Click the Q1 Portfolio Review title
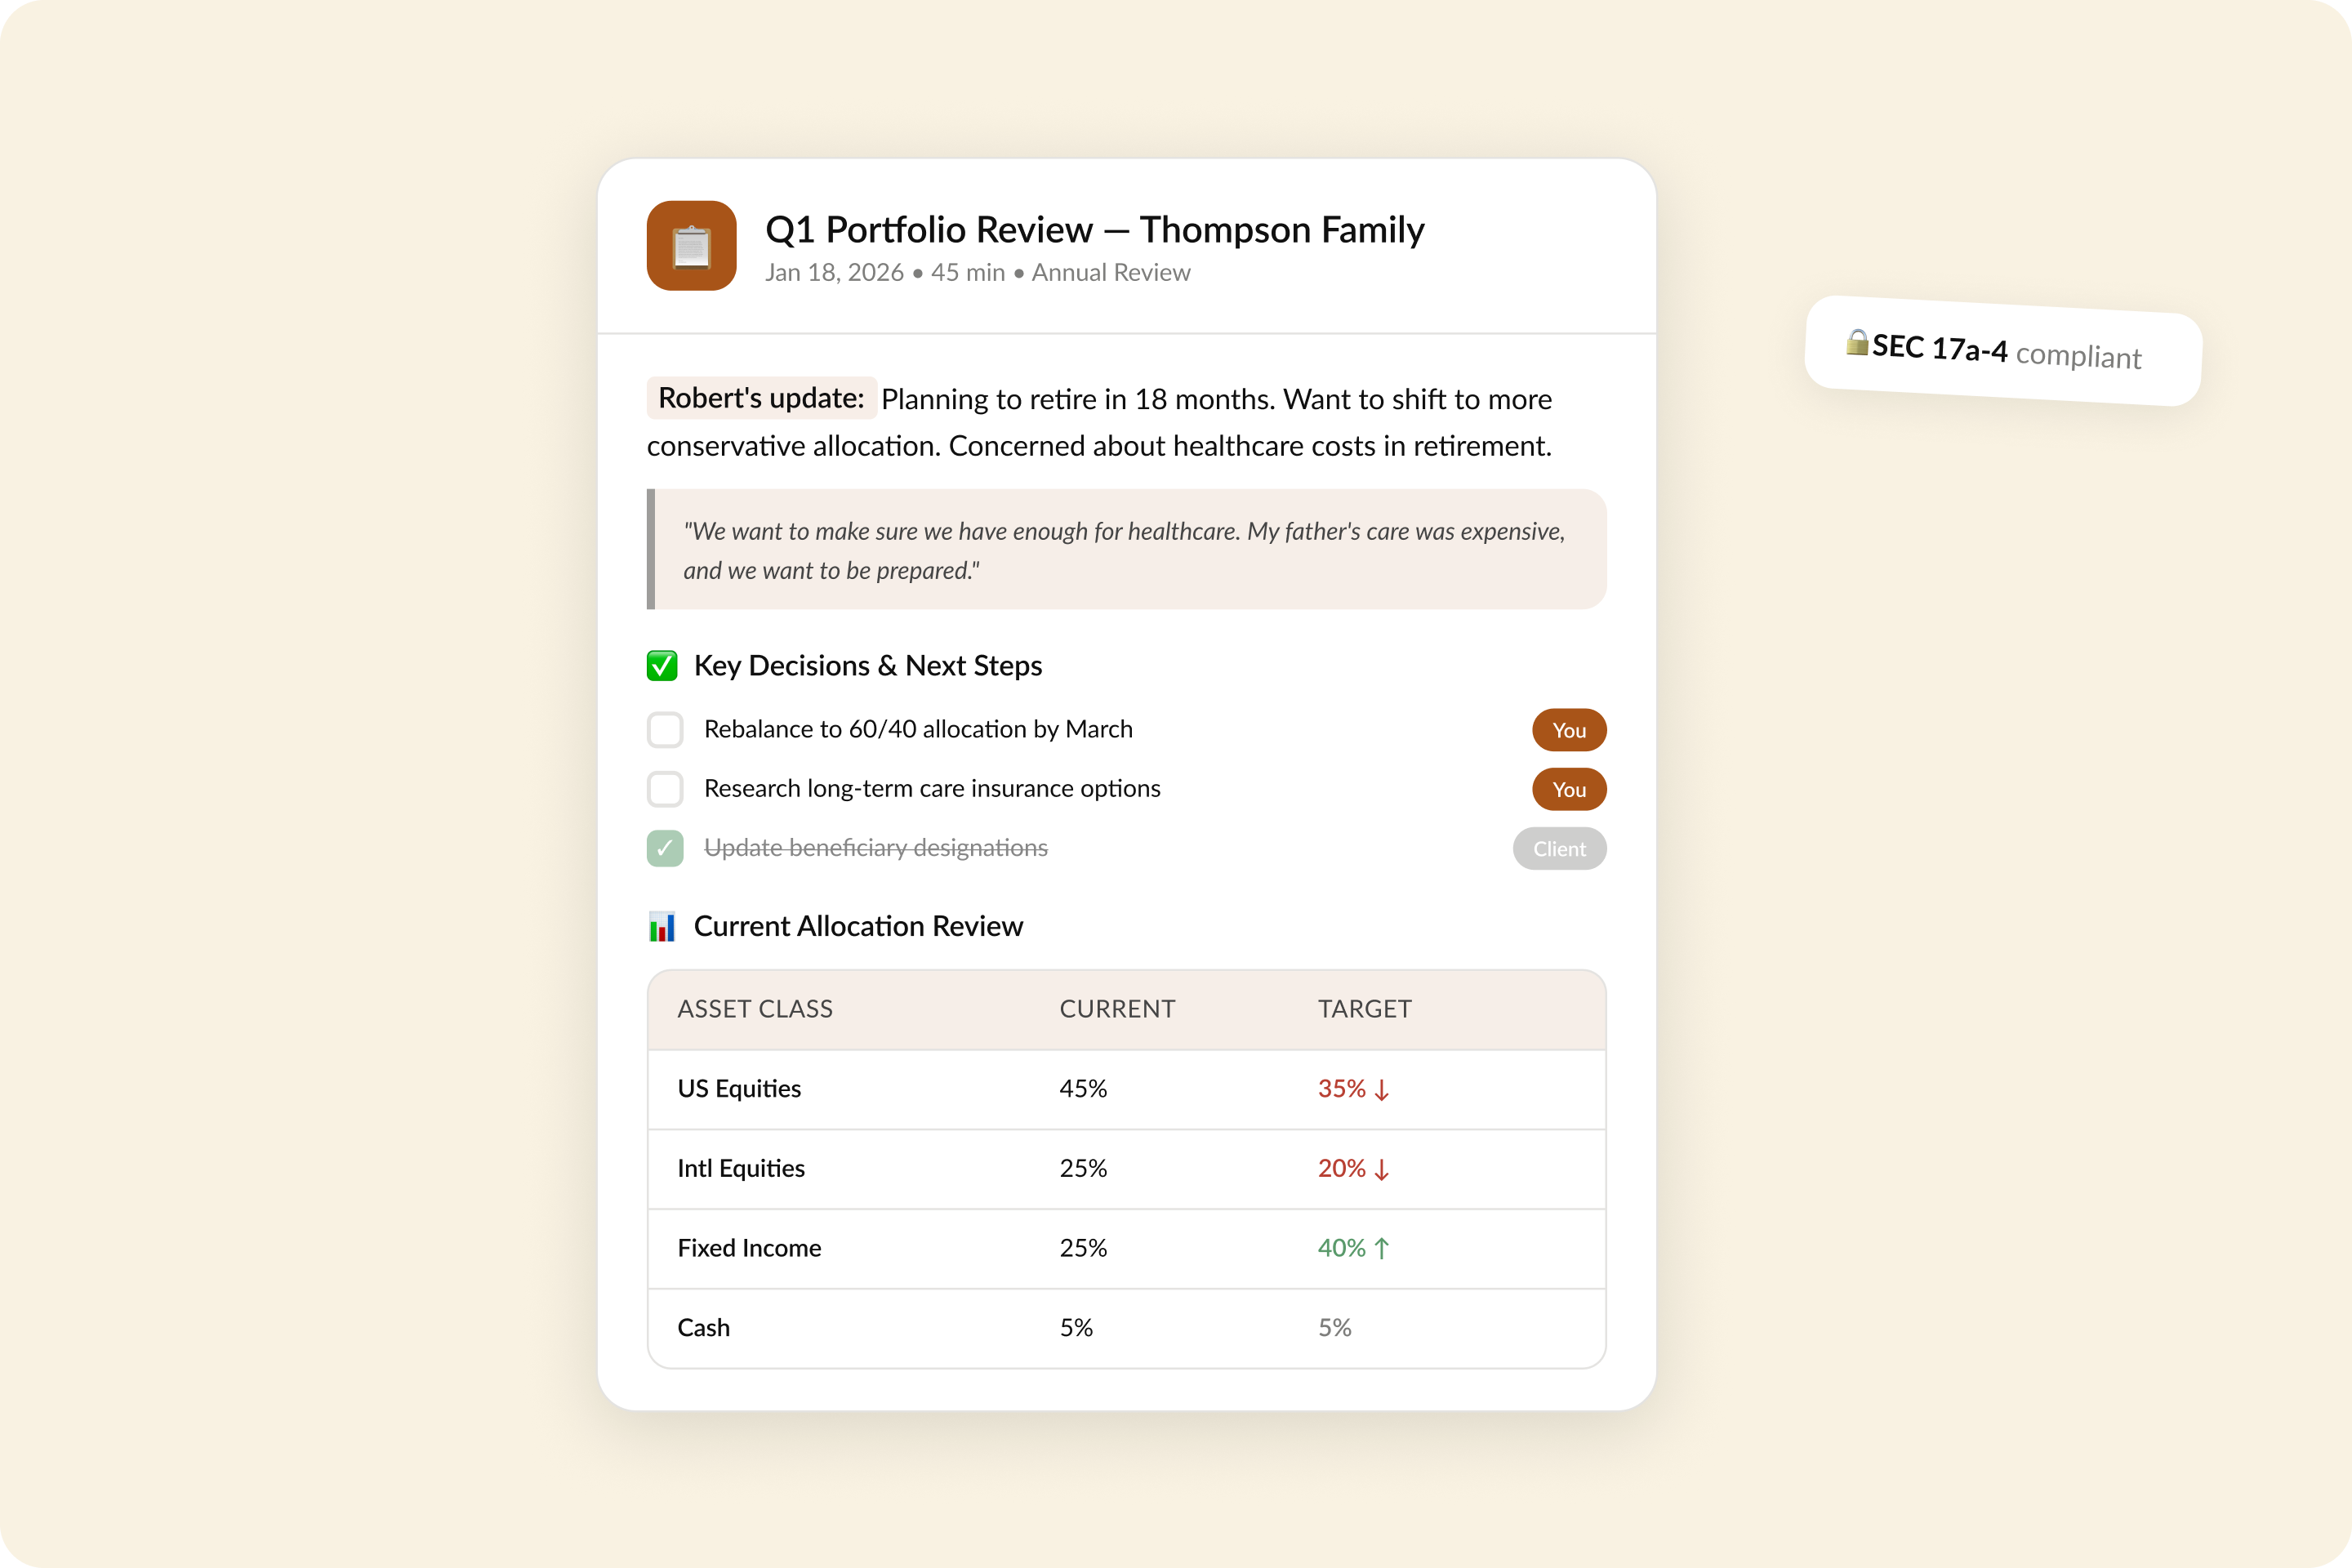The image size is (2352, 1568). point(1094,230)
